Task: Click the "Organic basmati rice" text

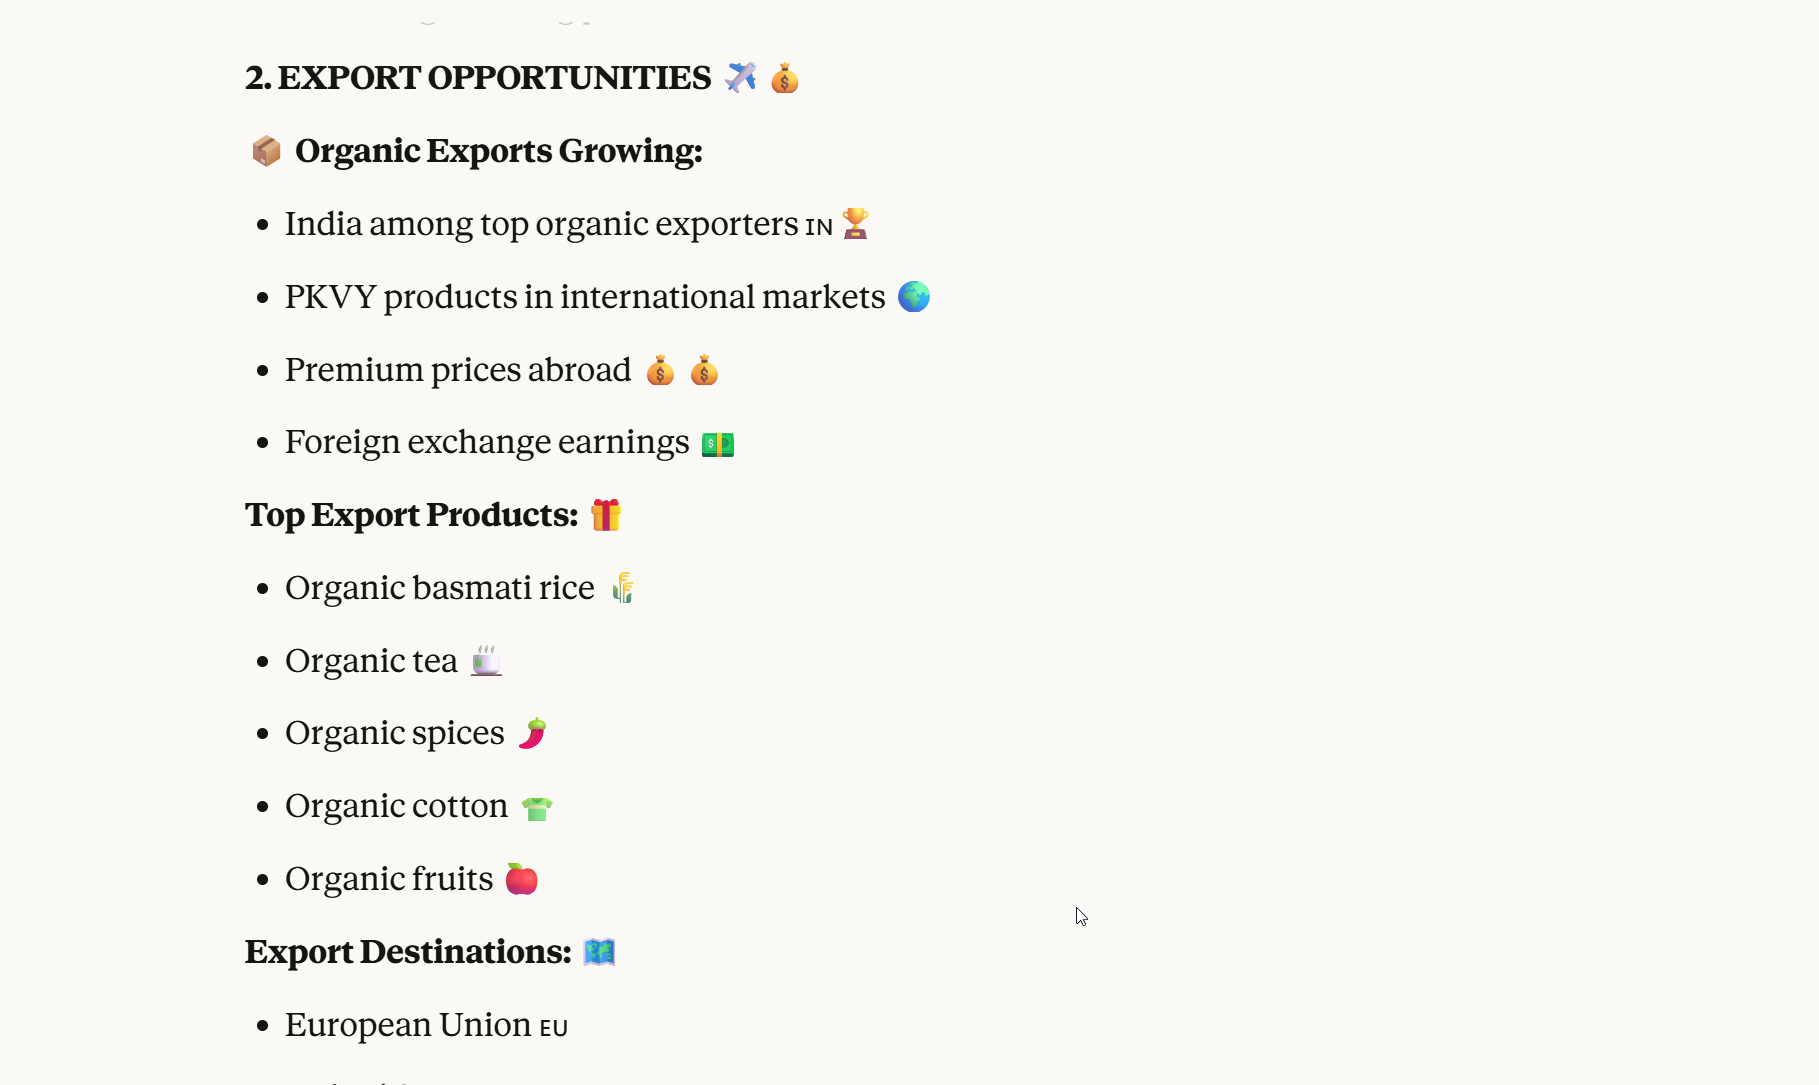Action: tap(440, 588)
